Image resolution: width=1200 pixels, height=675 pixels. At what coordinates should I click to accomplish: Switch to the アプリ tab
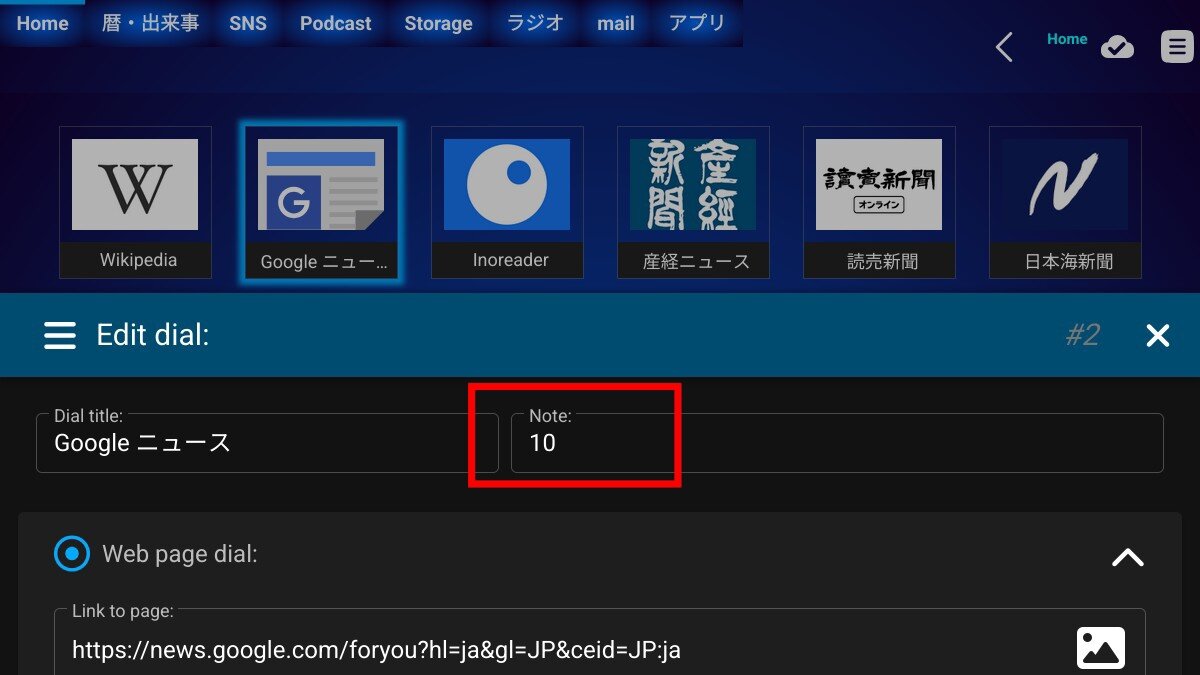click(697, 23)
